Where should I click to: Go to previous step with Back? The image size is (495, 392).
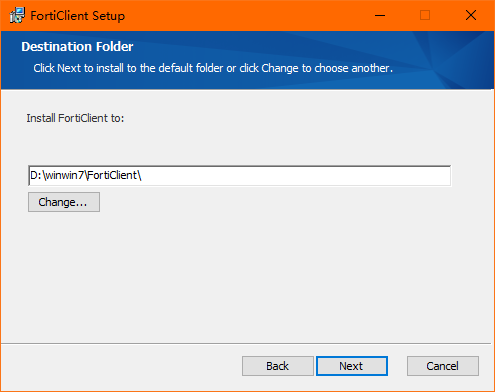click(278, 366)
